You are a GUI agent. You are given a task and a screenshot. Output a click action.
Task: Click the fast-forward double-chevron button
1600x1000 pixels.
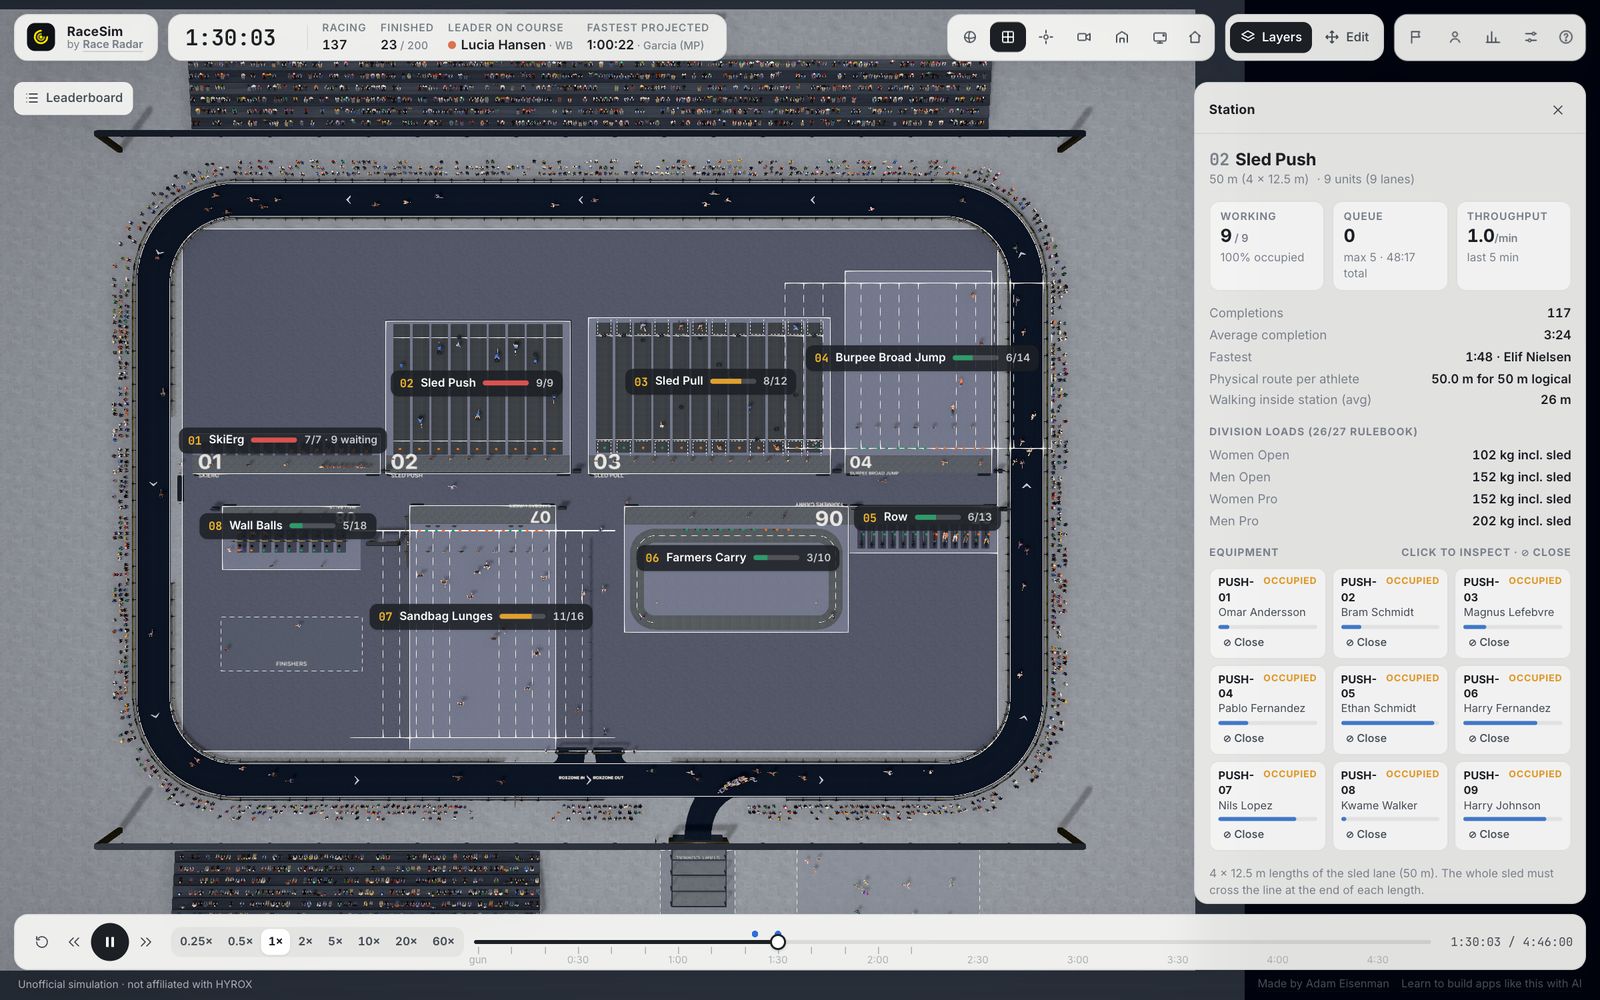point(146,942)
